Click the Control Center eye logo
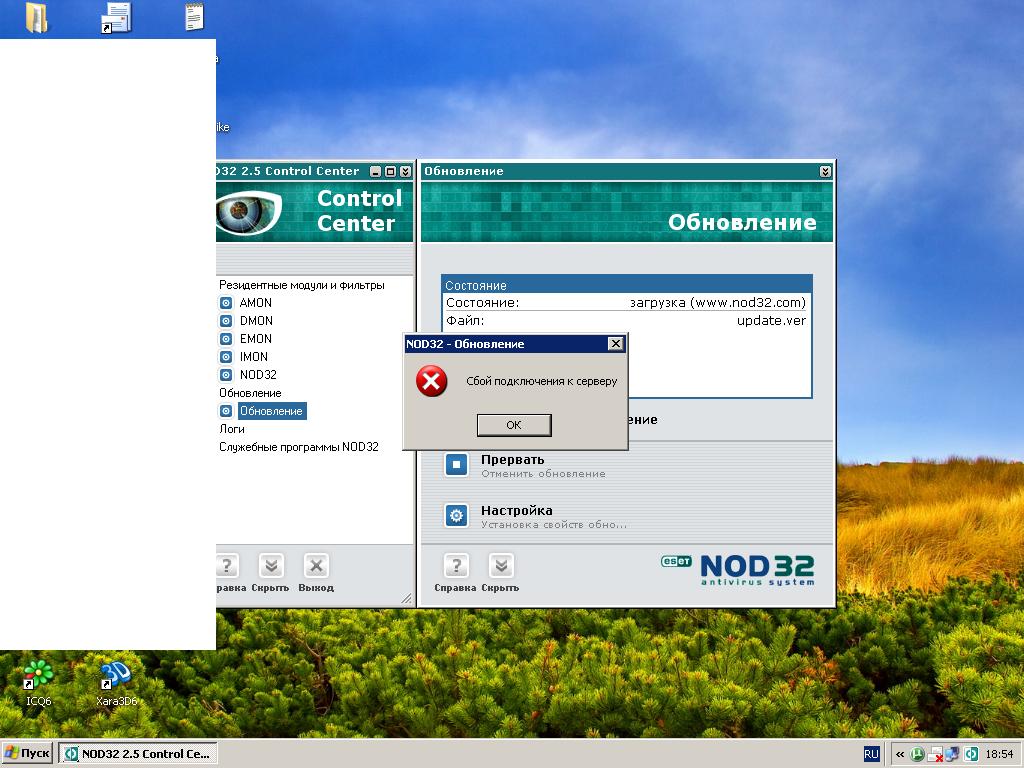The width and height of the screenshot is (1024, 768). click(x=248, y=212)
